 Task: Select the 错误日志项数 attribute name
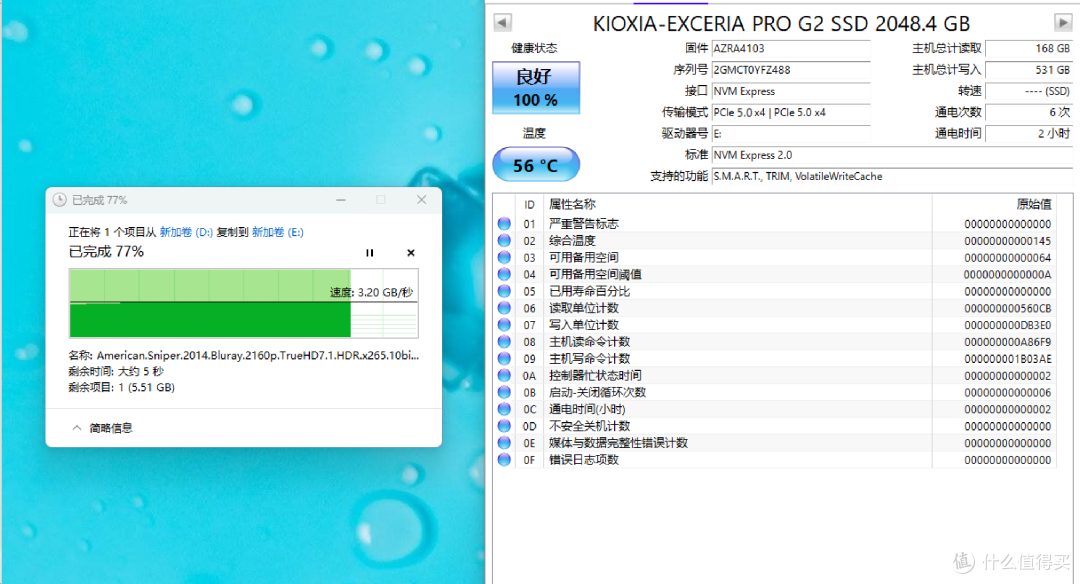[583, 460]
